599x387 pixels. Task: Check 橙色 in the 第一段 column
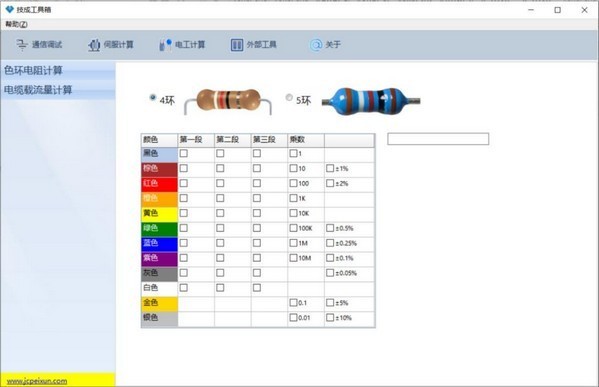(x=184, y=198)
